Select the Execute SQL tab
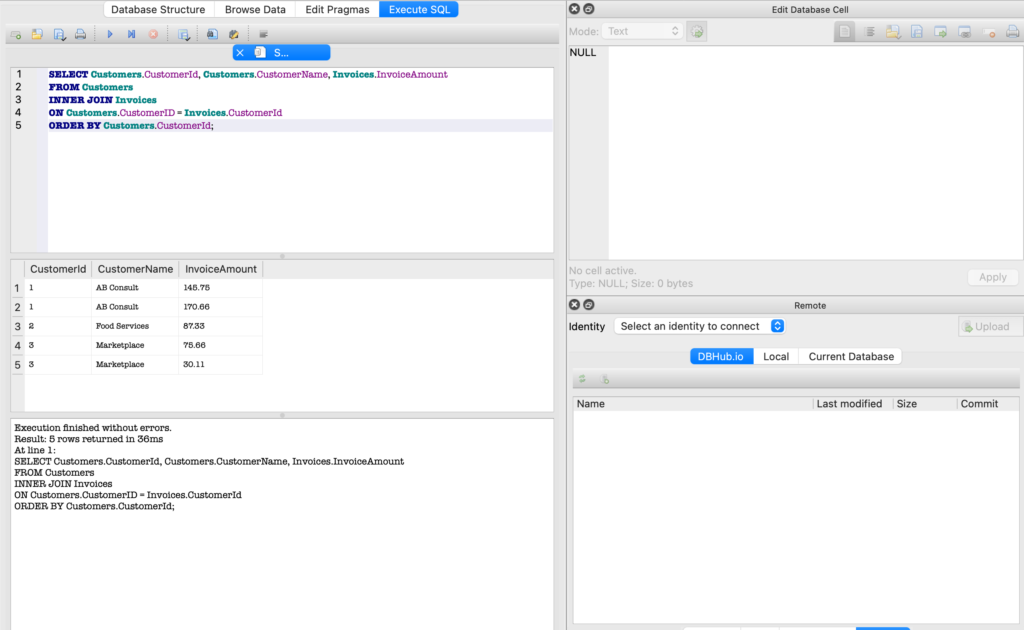The height and width of the screenshot is (630, 1024). [x=419, y=9]
